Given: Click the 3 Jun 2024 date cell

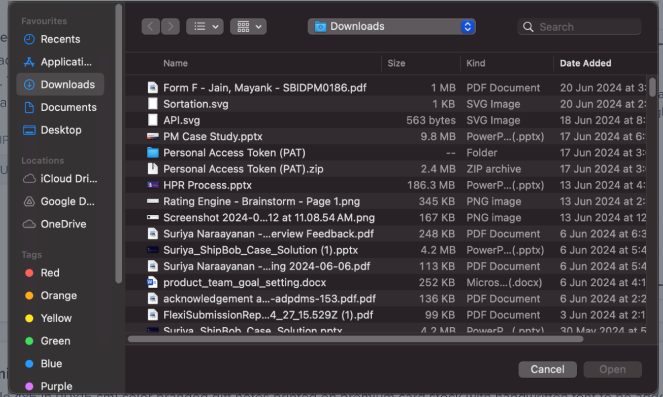Looking at the screenshot, I should [x=603, y=315].
